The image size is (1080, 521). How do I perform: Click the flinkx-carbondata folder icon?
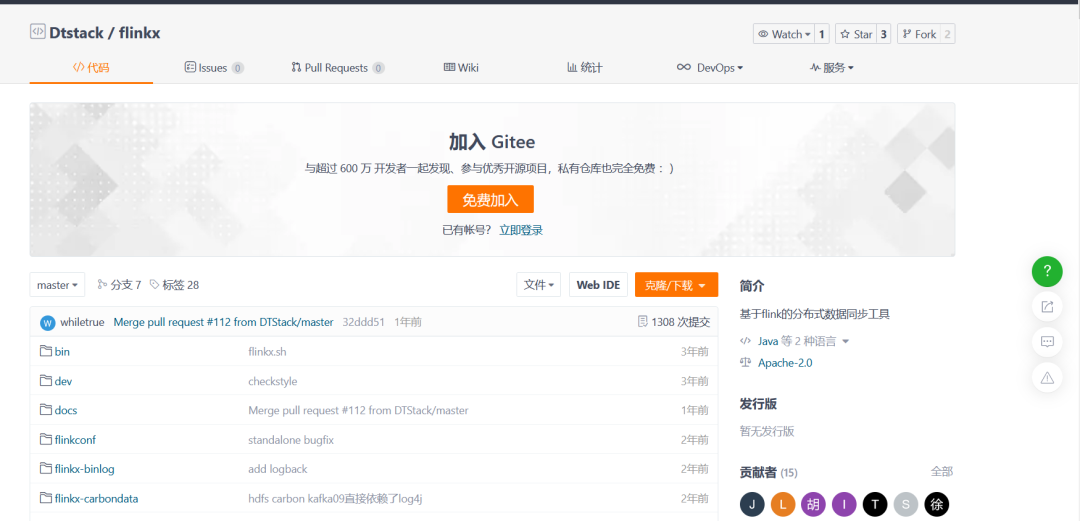[x=46, y=498]
